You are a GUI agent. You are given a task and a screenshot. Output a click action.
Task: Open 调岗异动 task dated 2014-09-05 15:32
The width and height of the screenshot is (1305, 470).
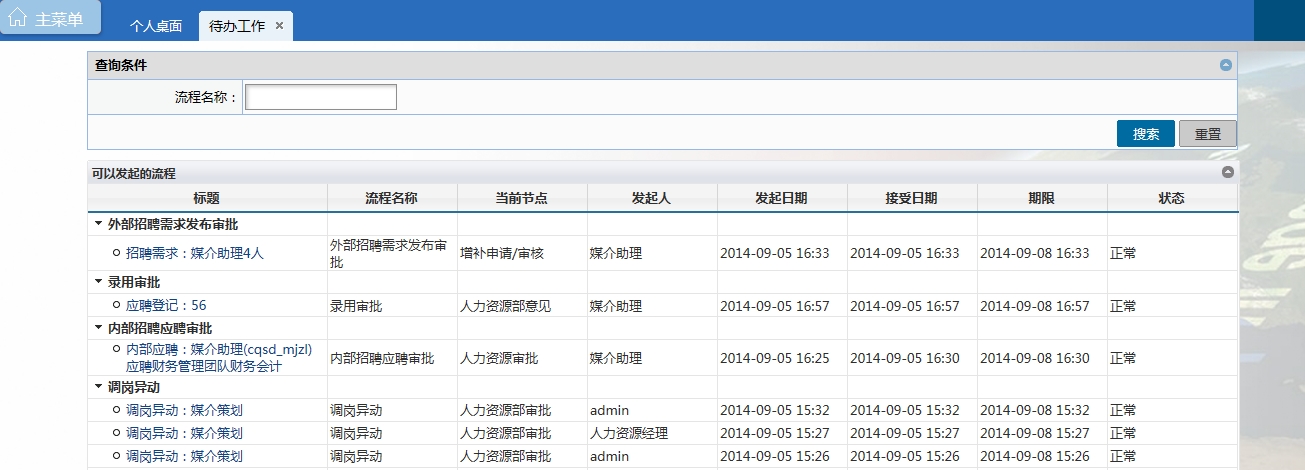tap(184, 410)
